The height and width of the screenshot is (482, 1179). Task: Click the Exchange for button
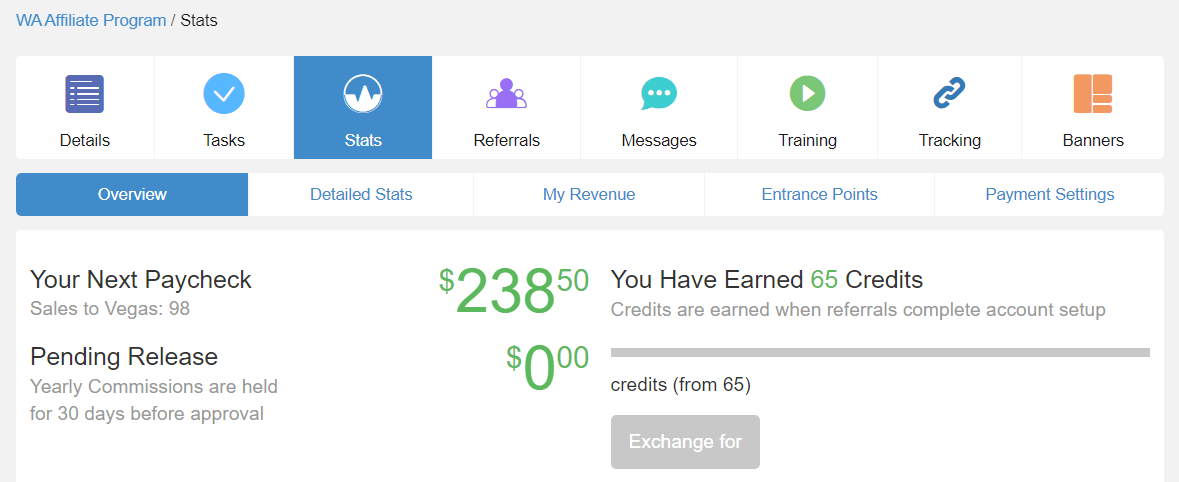click(685, 441)
